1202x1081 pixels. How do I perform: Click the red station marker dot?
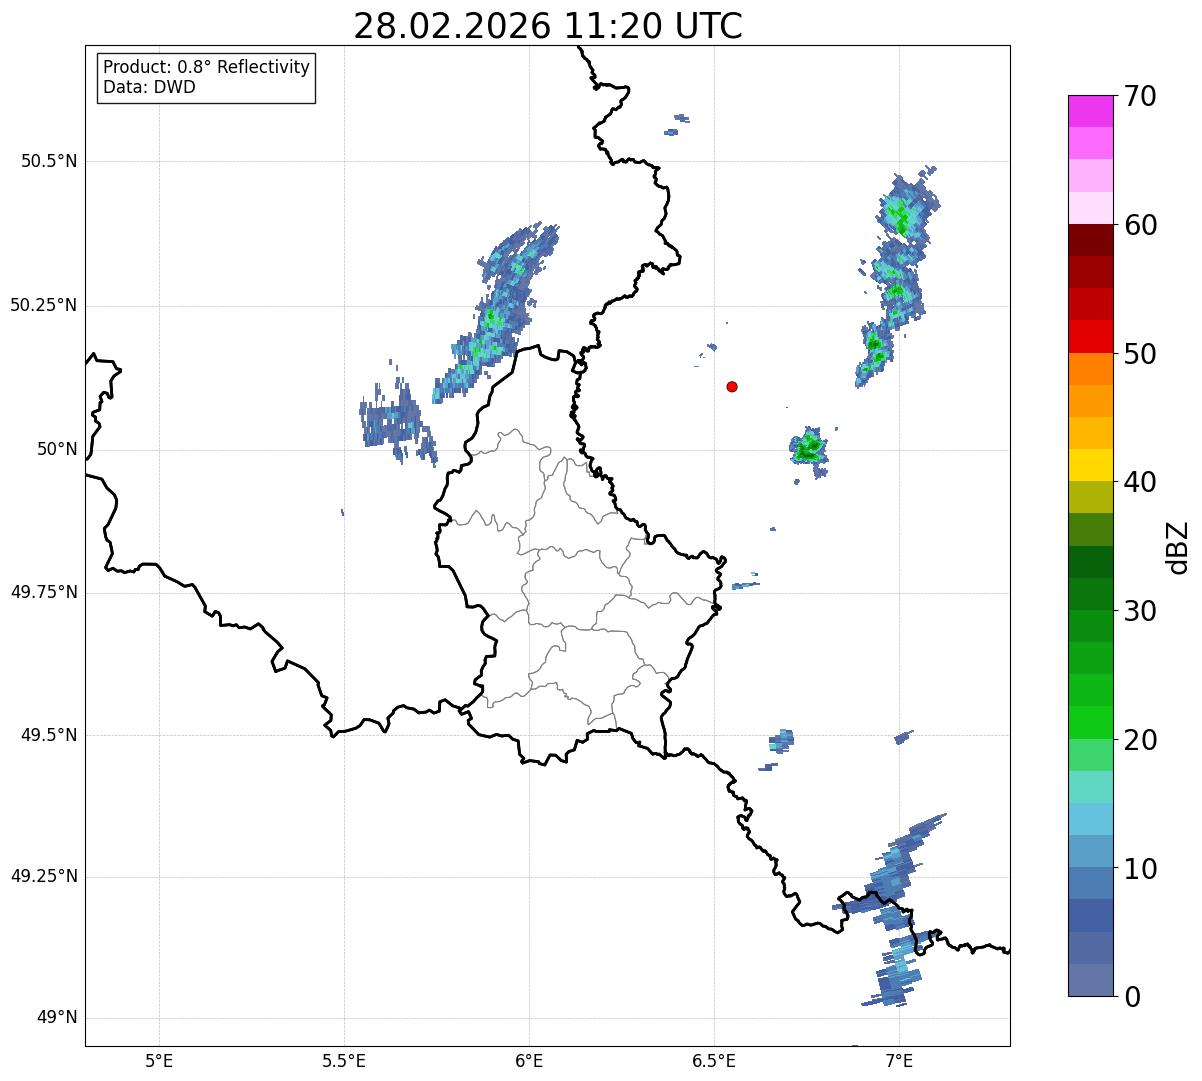tap(732, 386)
